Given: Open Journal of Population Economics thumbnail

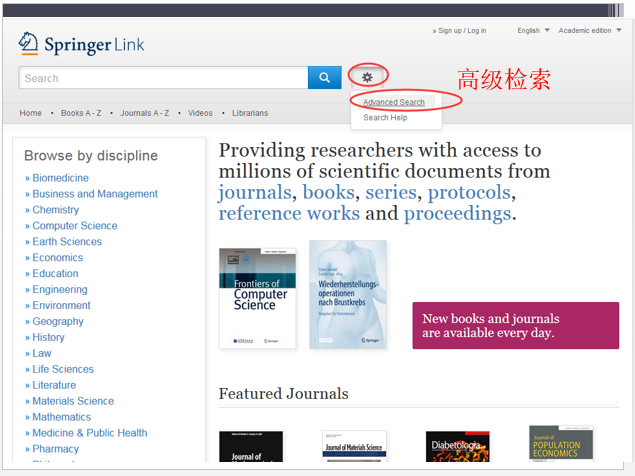Looking at the screenshot, I should (x=561, y=443).
